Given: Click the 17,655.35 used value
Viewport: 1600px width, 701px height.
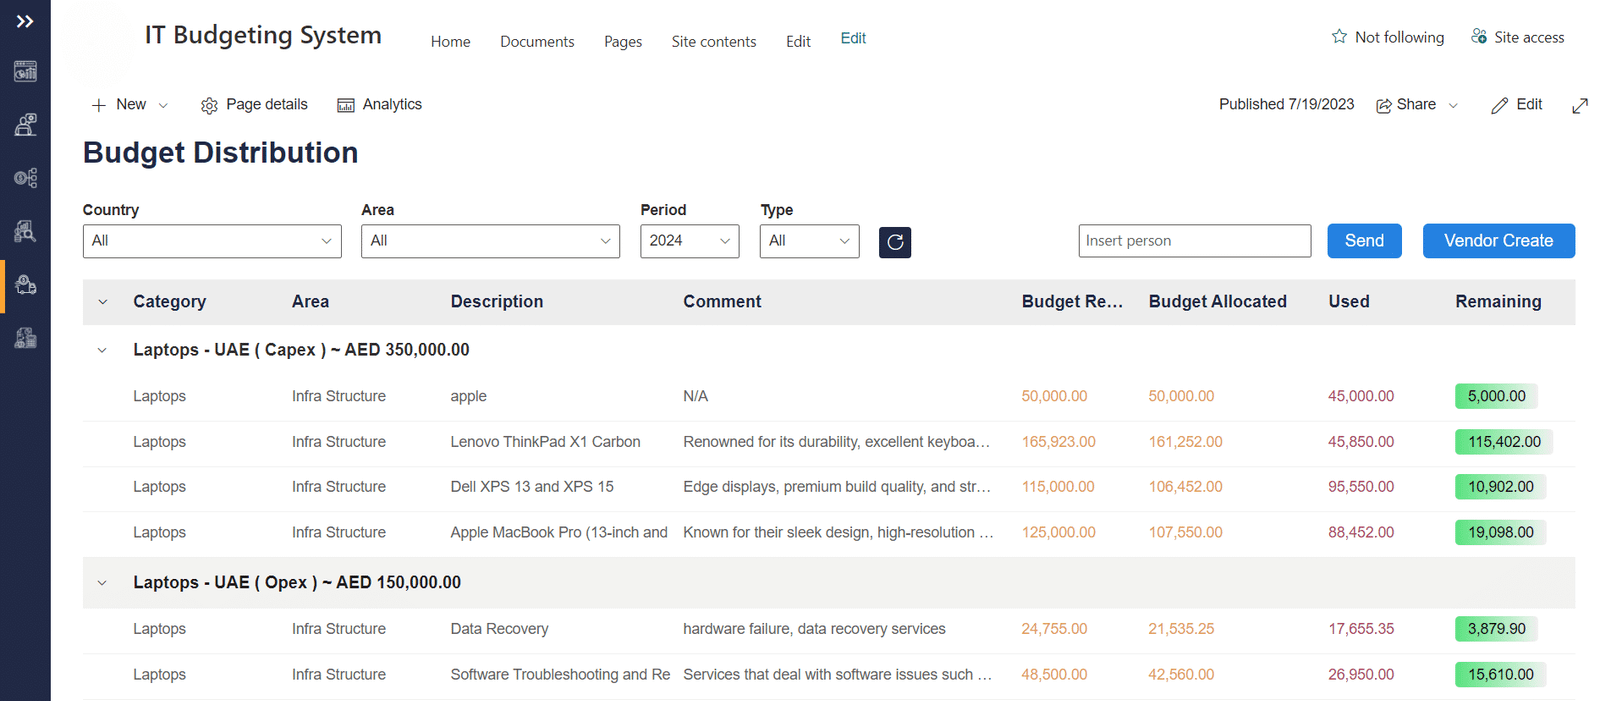Looking at the screenshot, I should click(1361, 629).
